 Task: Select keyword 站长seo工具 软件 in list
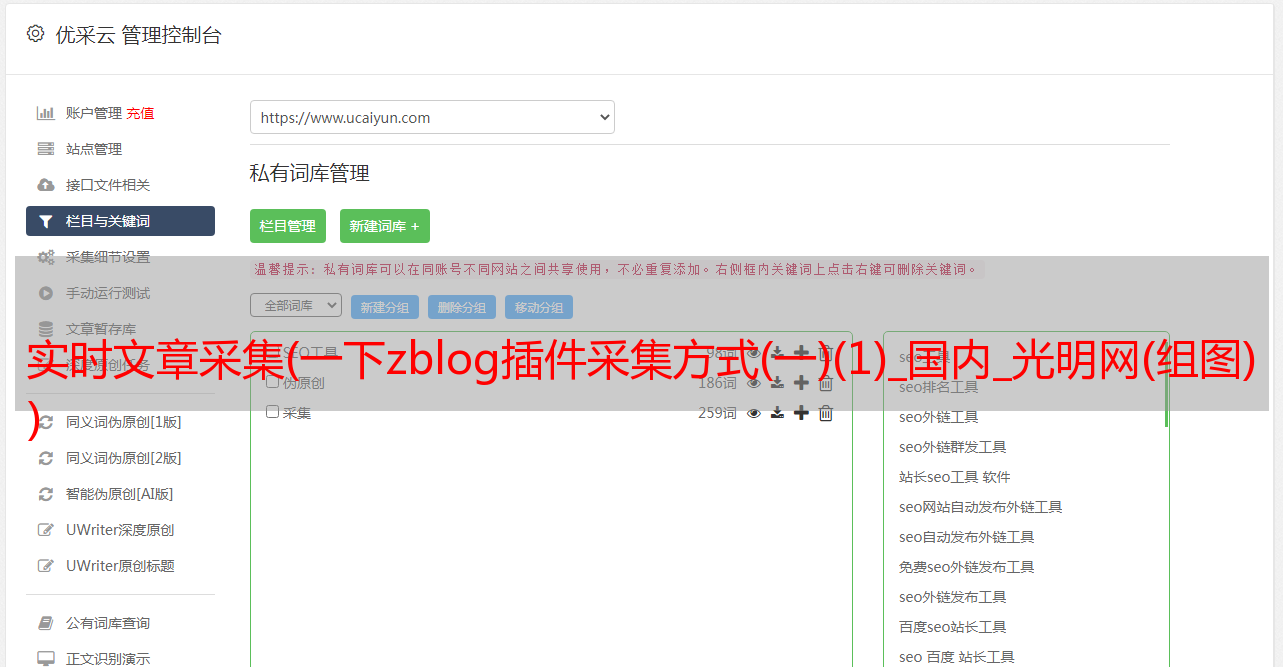coord(954,477)
